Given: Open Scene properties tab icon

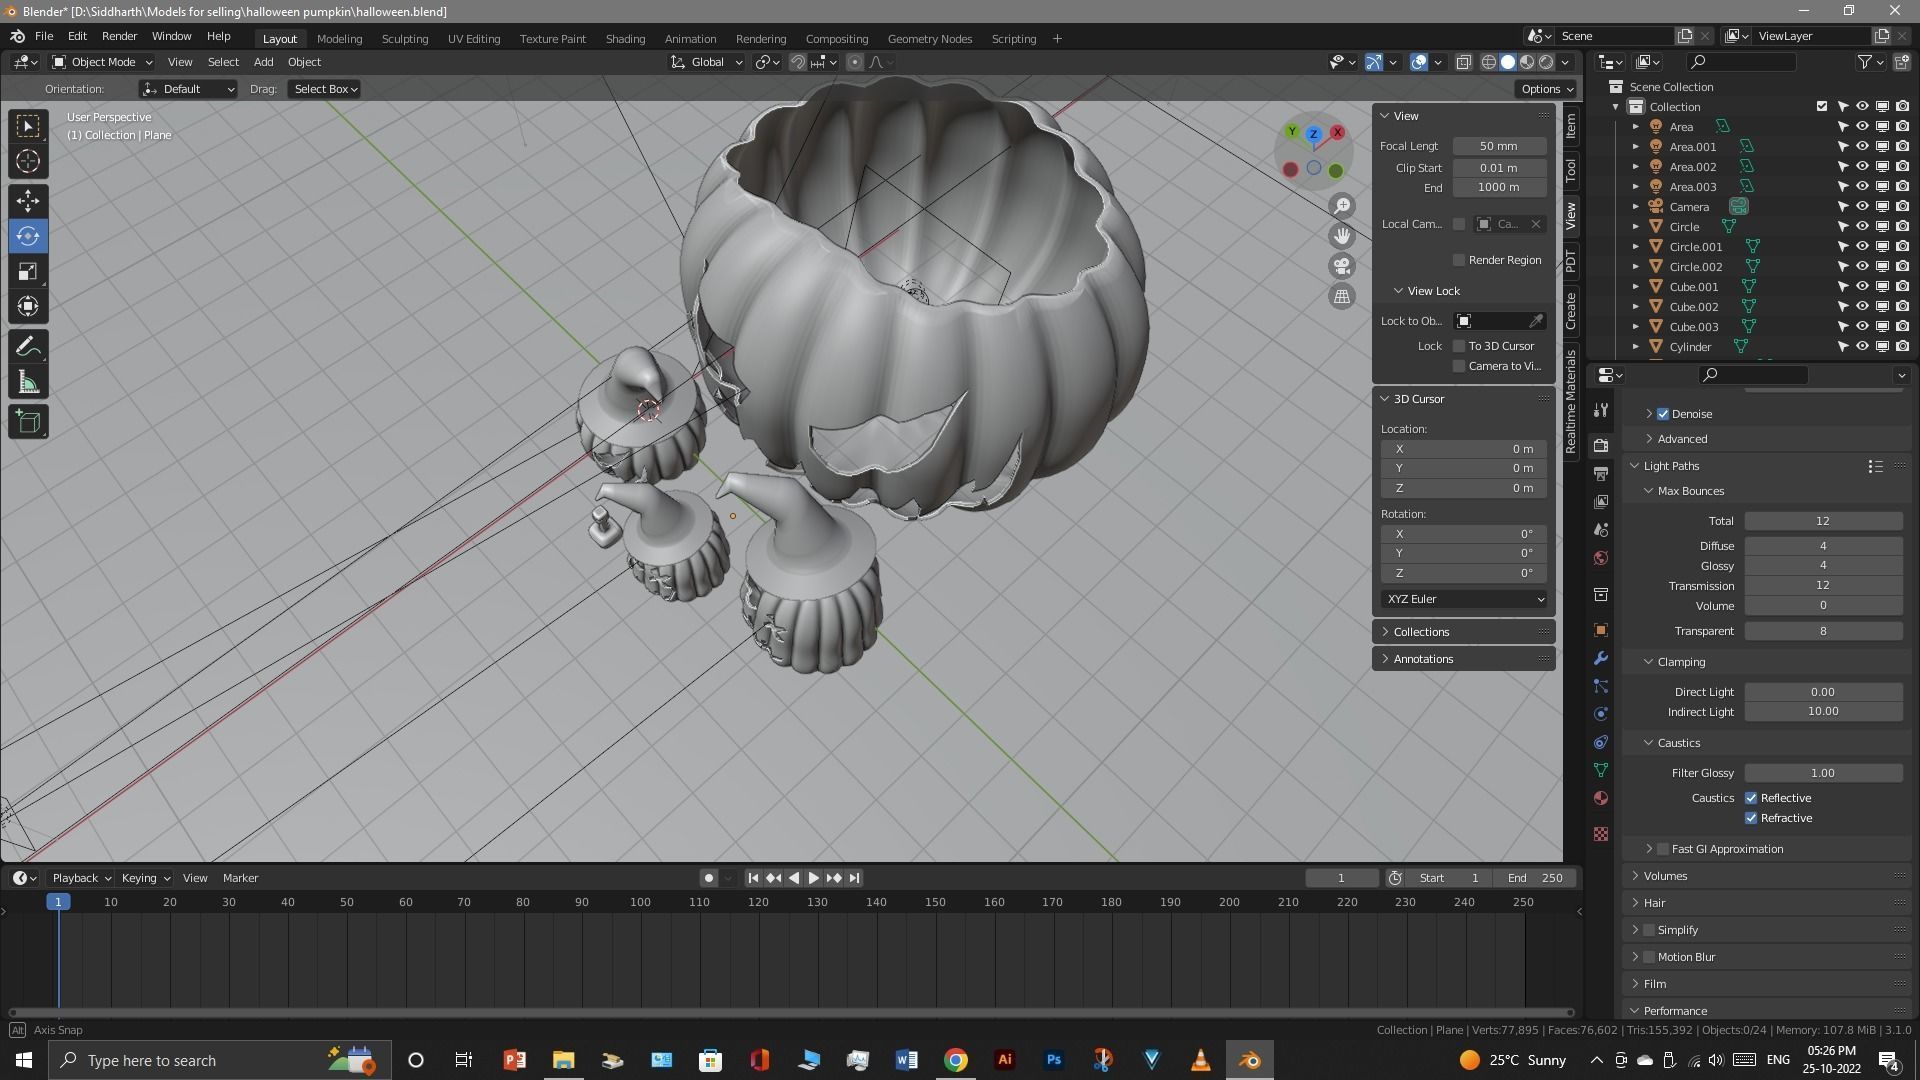Looking at the screenshot, I should click(1601, 529).
